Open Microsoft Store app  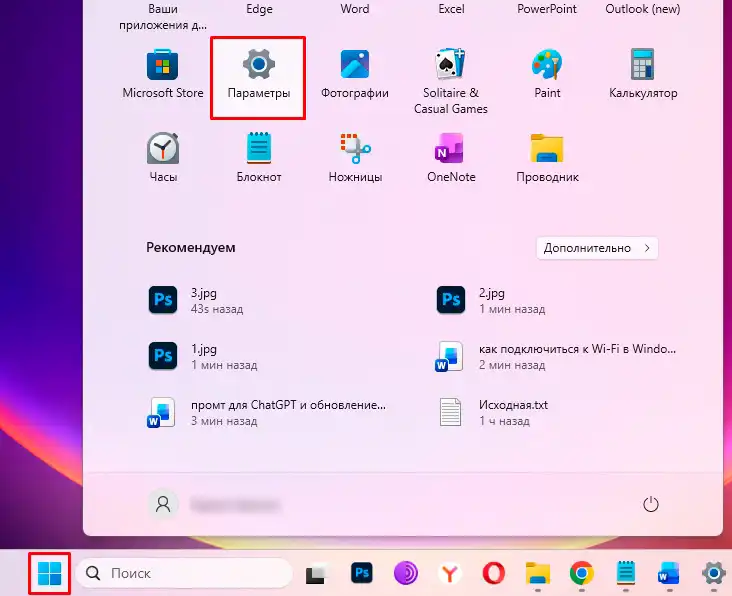click(162, 74)
